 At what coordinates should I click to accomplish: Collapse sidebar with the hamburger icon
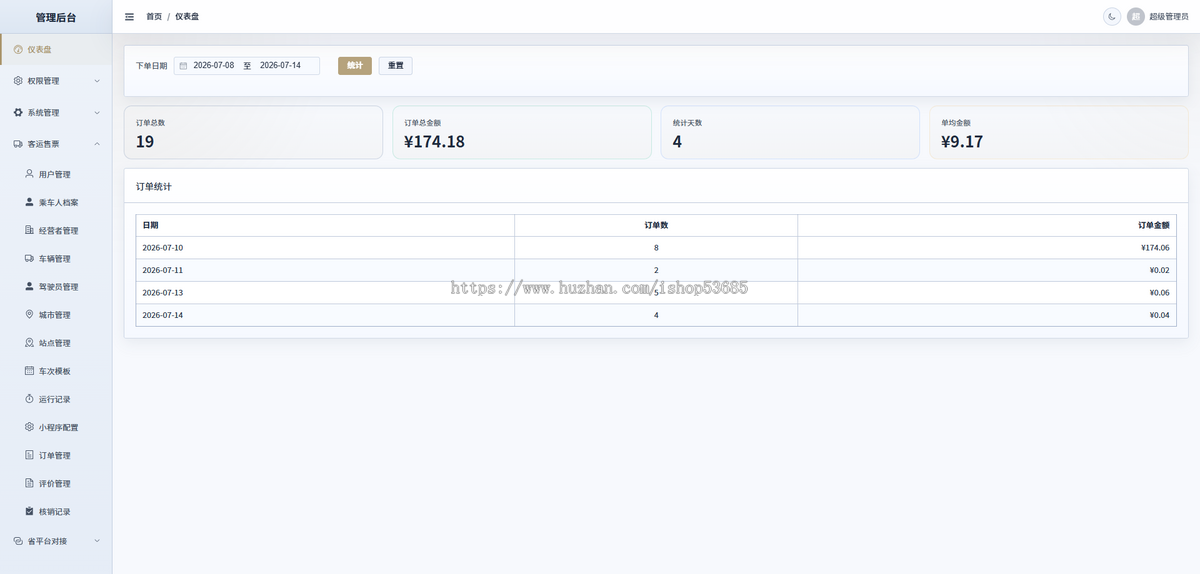tap(129, 17)
